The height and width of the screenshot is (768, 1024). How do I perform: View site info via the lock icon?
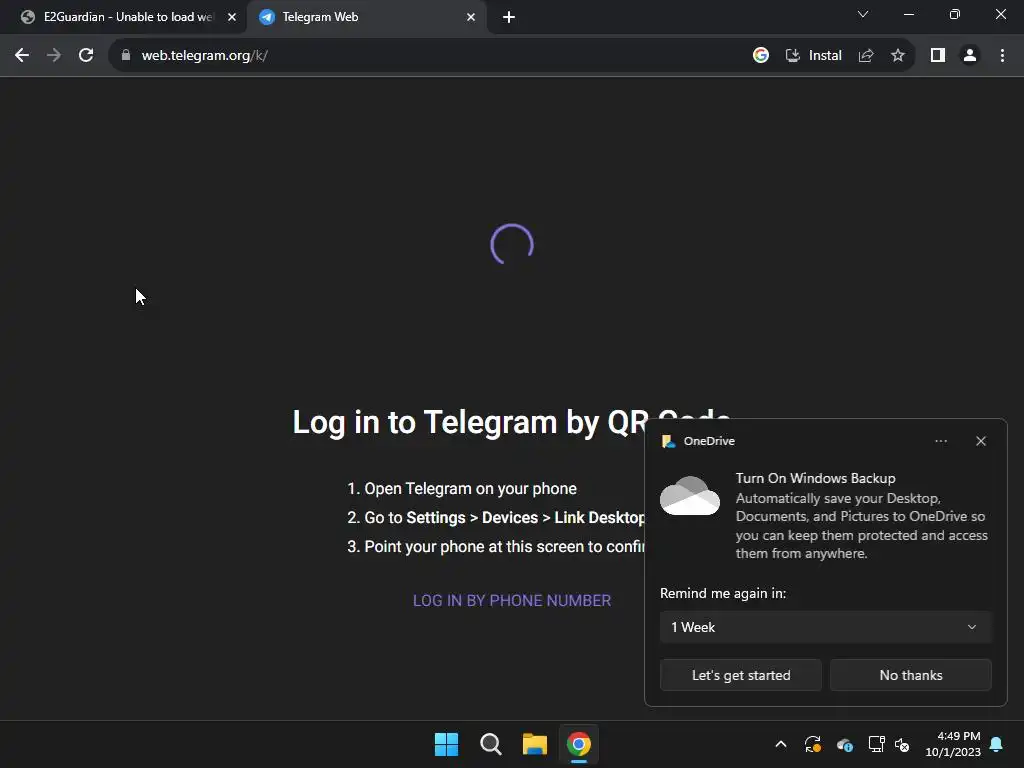[x=126, y=56]
